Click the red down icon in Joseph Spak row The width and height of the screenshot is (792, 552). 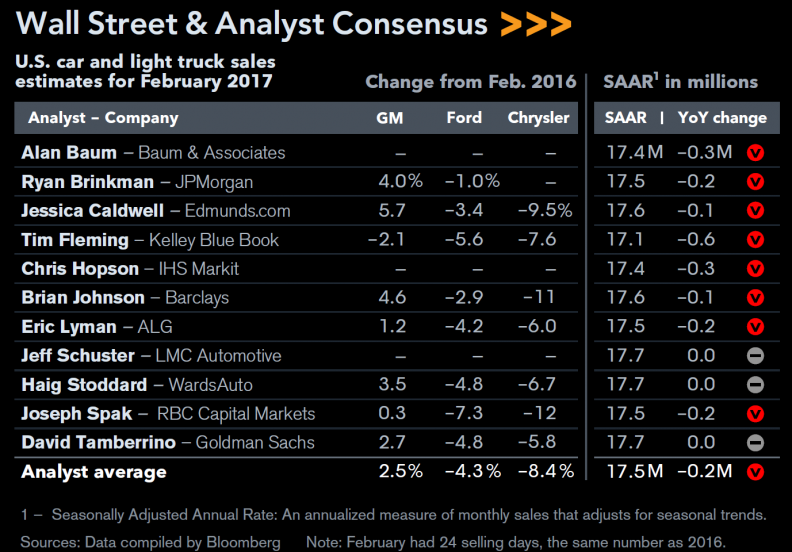click(755, 414)
